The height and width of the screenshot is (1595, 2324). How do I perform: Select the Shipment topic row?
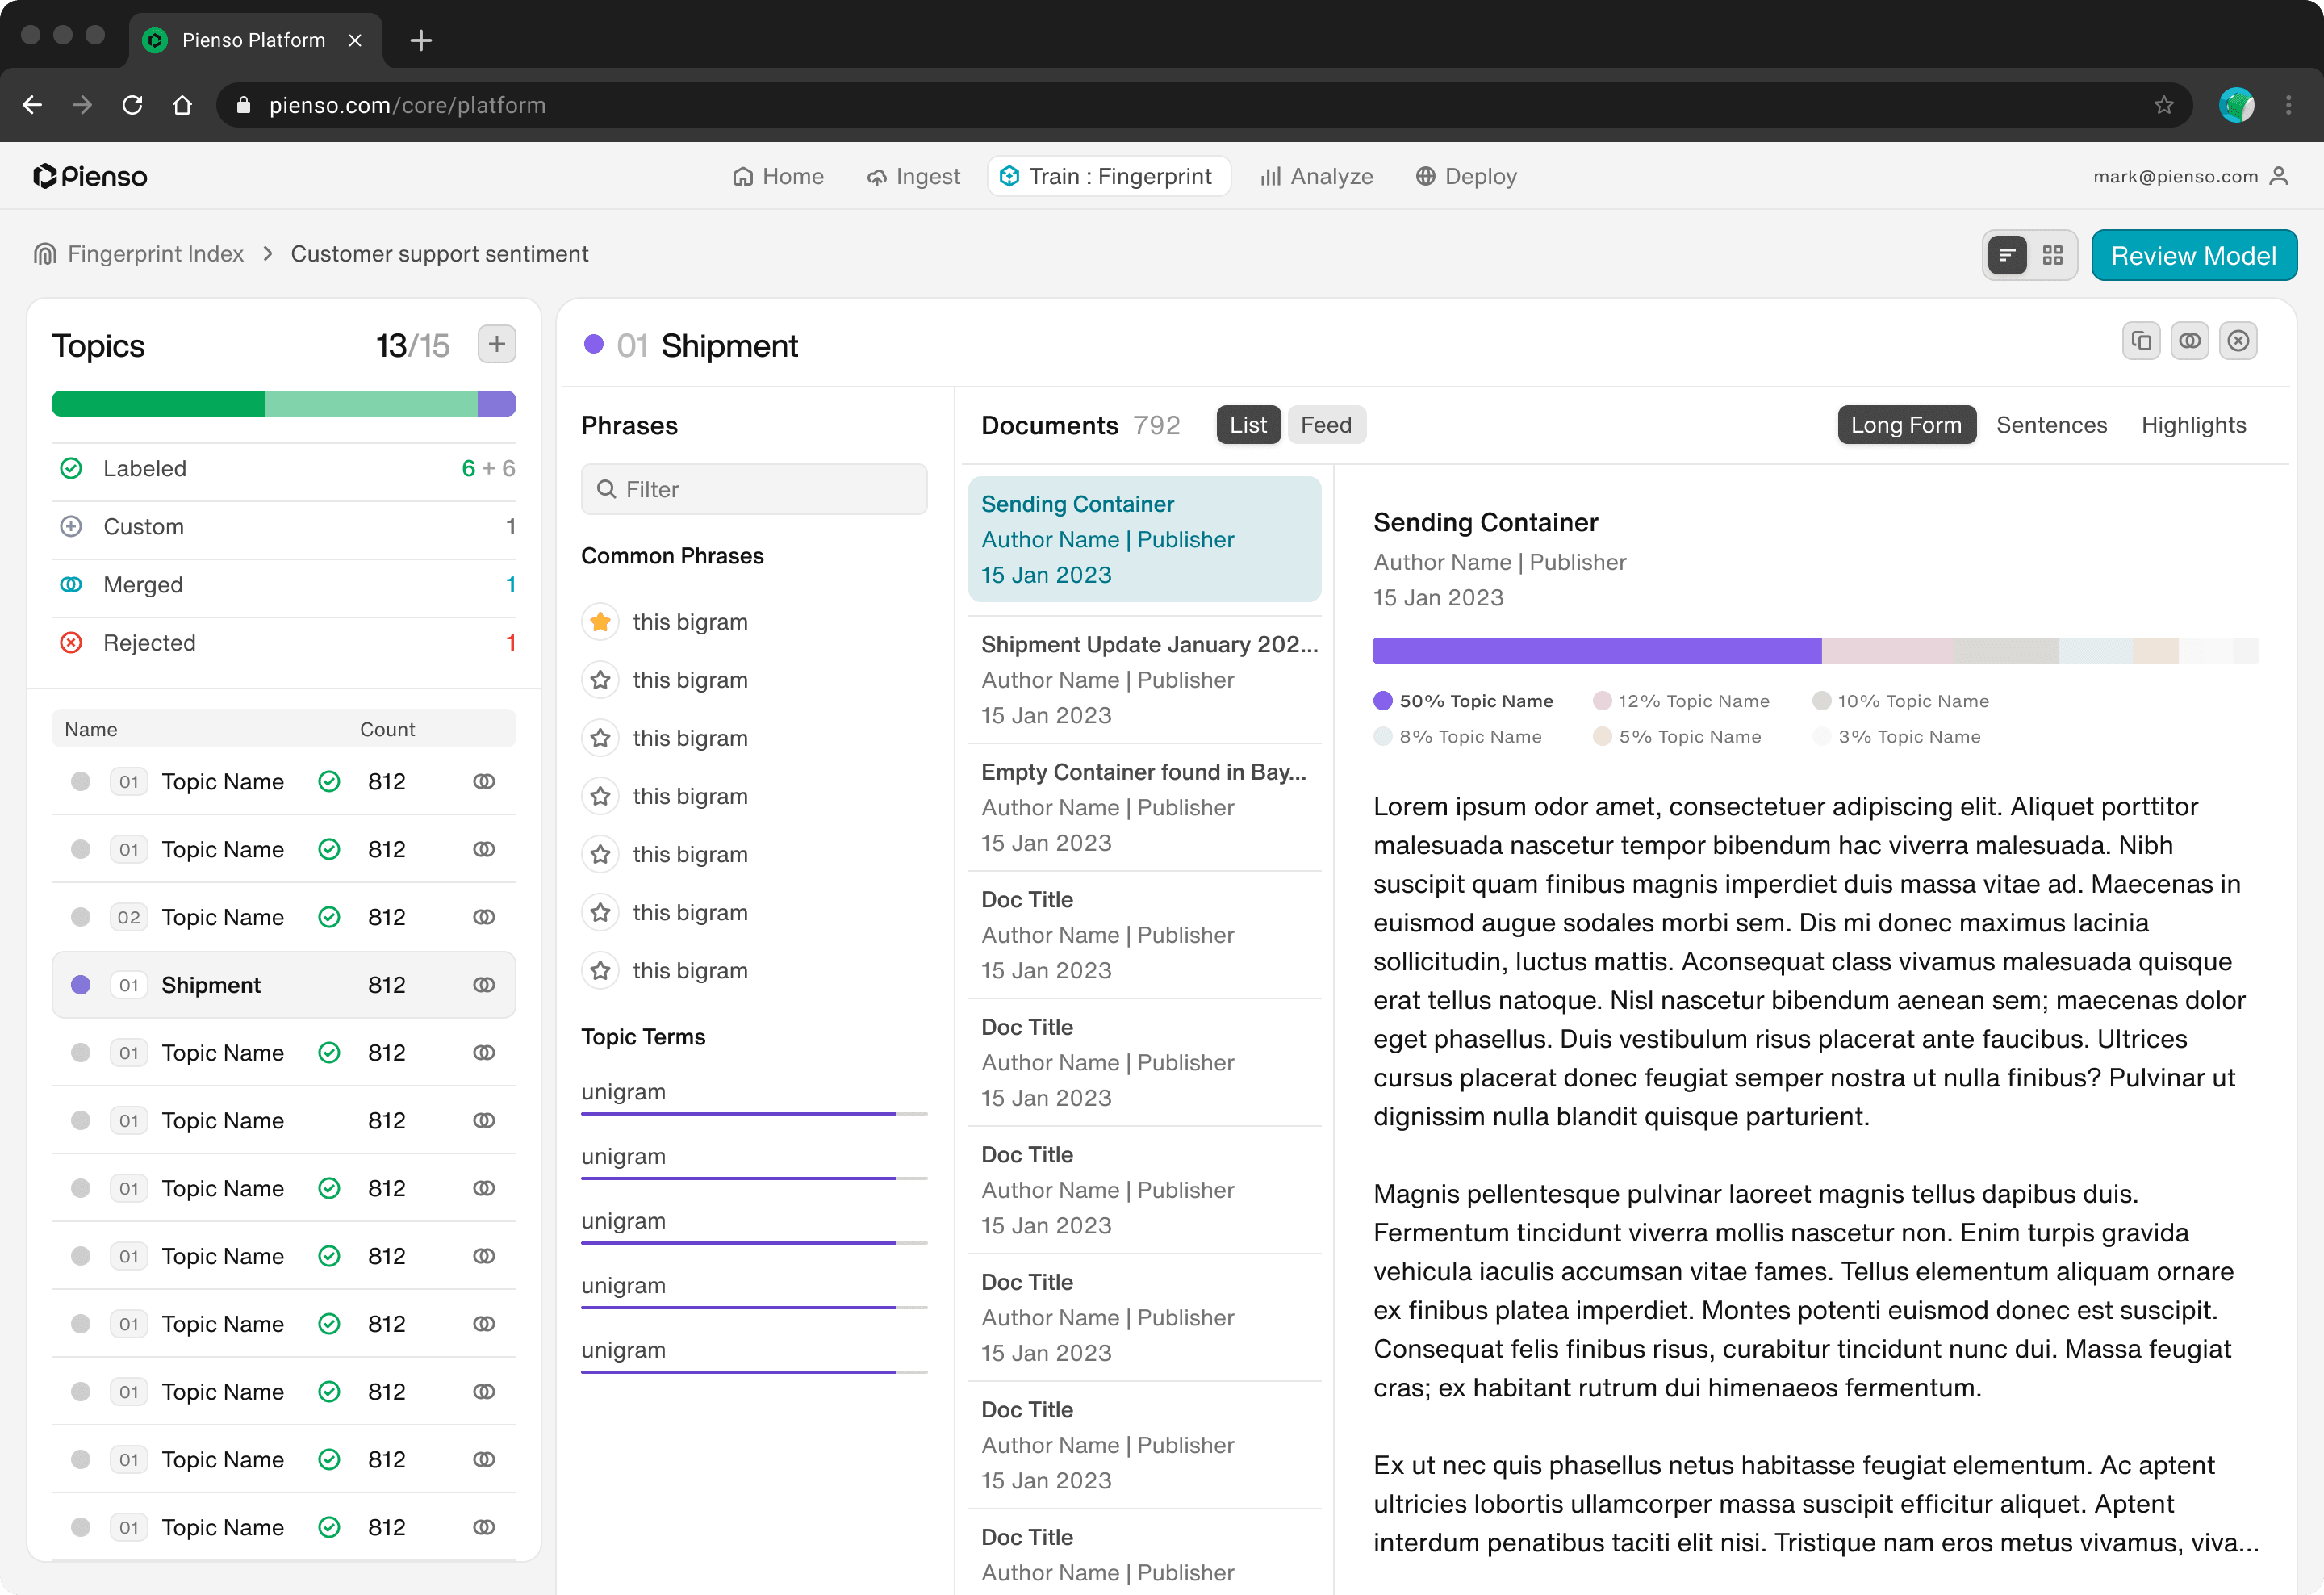coord(284,985)
